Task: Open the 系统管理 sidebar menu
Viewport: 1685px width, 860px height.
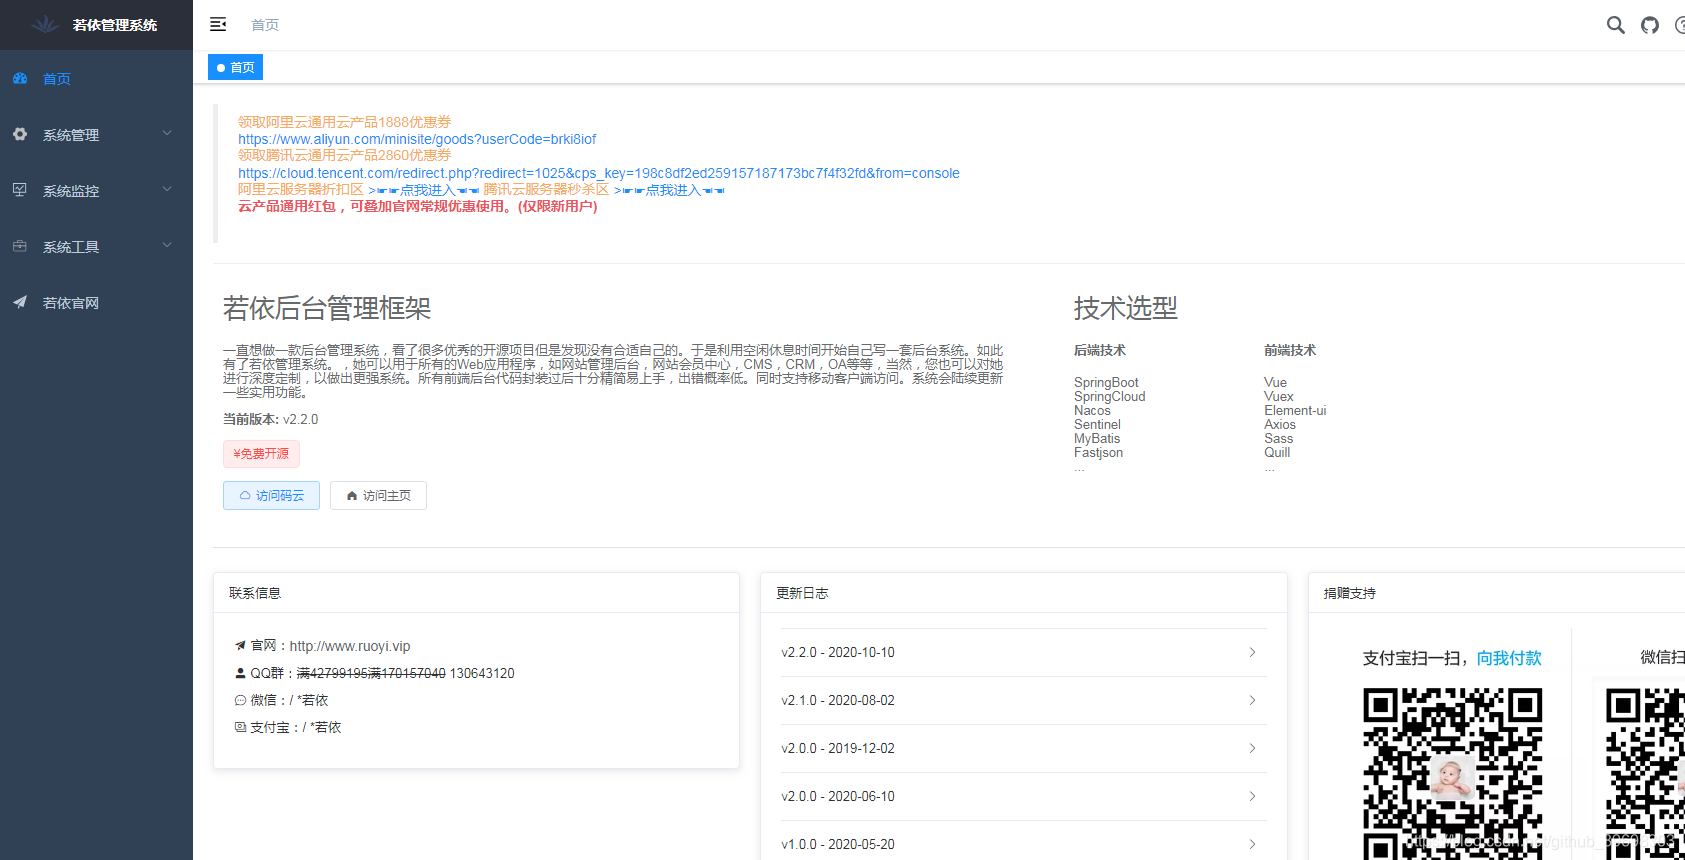Action: click(x=96, y=134)
